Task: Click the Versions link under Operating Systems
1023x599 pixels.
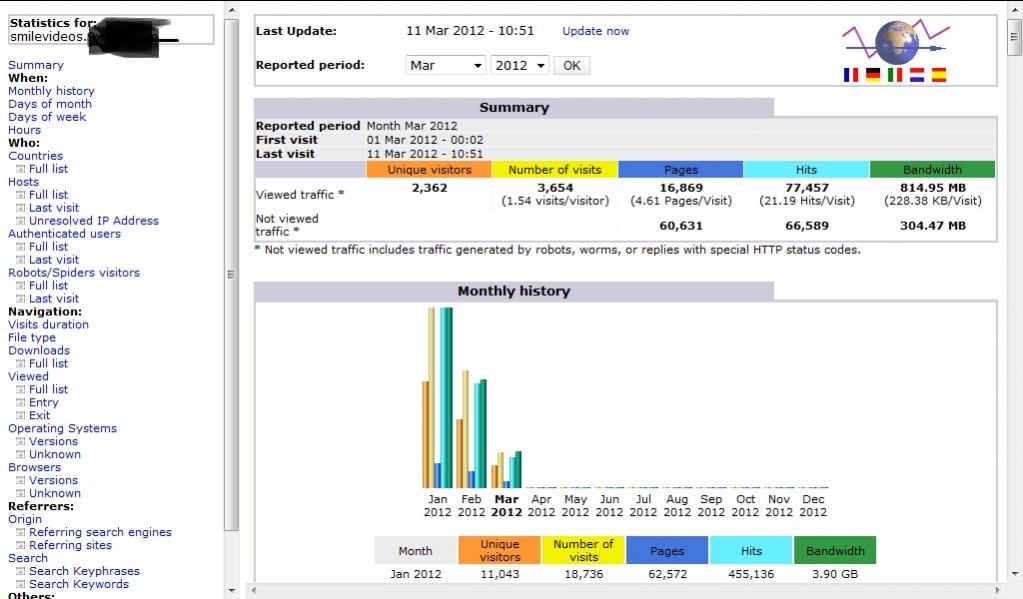Action: point(53,442)
